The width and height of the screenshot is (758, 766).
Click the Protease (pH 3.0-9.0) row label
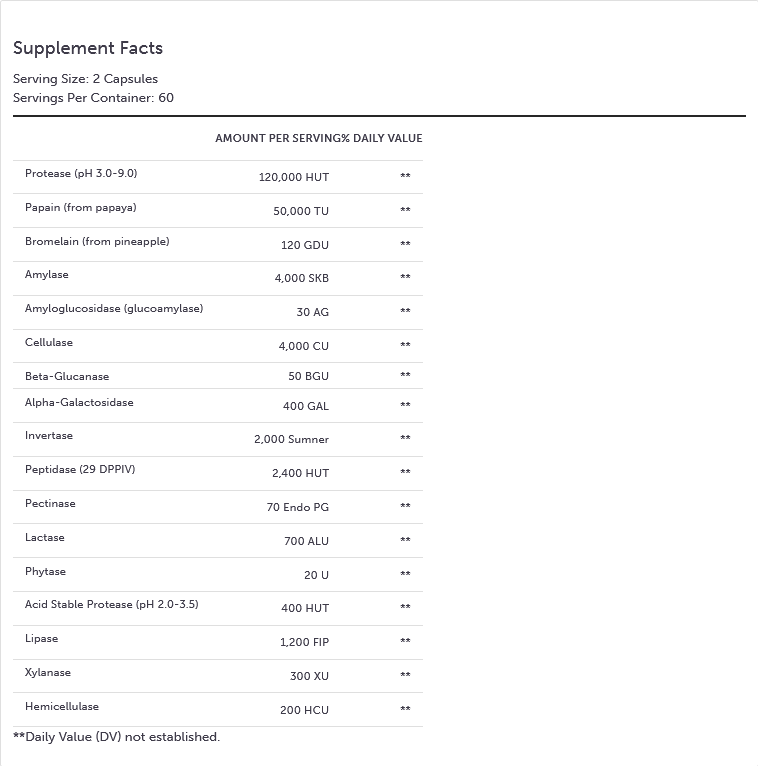(81, 174)
